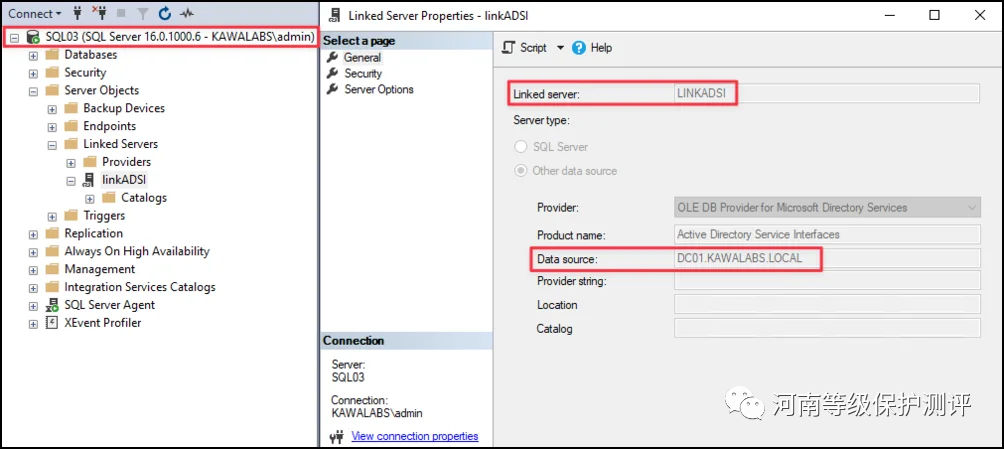This screenshot has width=1004, height=449.
Task: Select the Linked Servers folder icon
Action: tap(71, 145)
